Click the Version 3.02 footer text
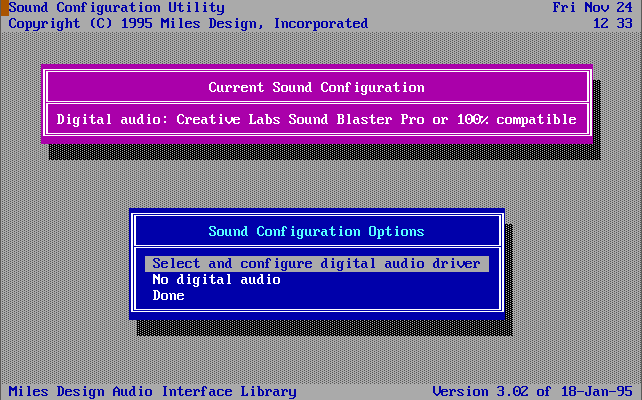Screen dimensions: 642x400 pyautogui.click(x=532, y=391)
